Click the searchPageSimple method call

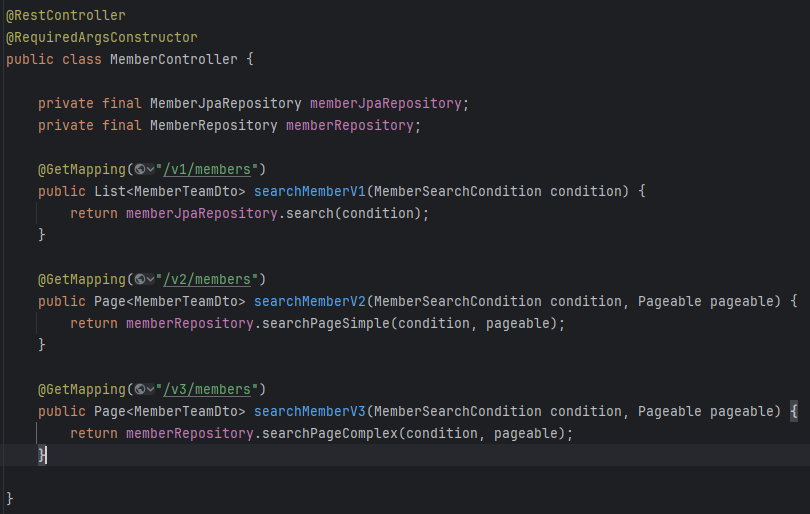point(326,323)
